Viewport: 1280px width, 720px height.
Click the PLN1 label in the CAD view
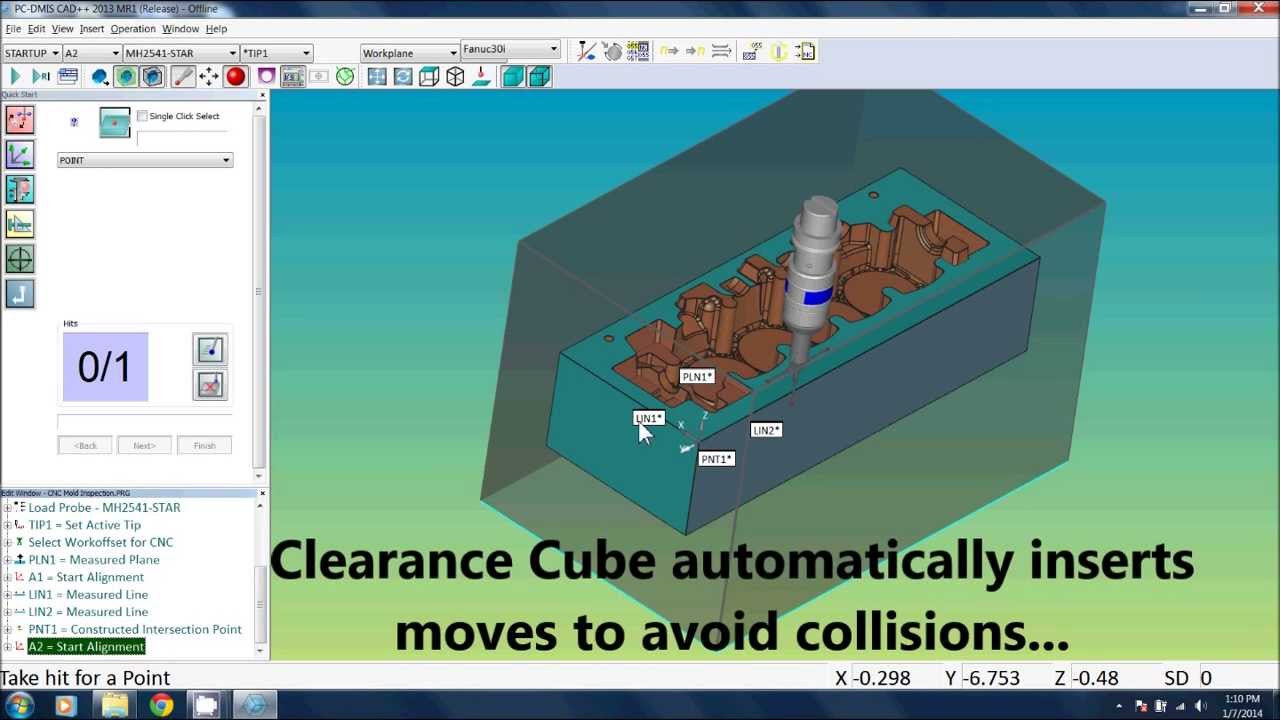click(697, 377)
